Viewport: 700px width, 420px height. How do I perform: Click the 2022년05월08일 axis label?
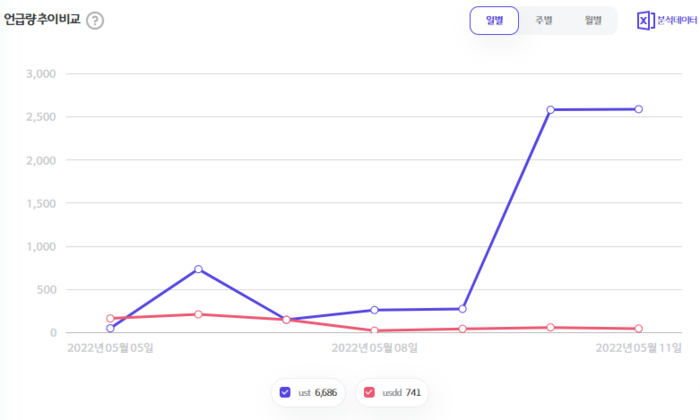point(374,348)
